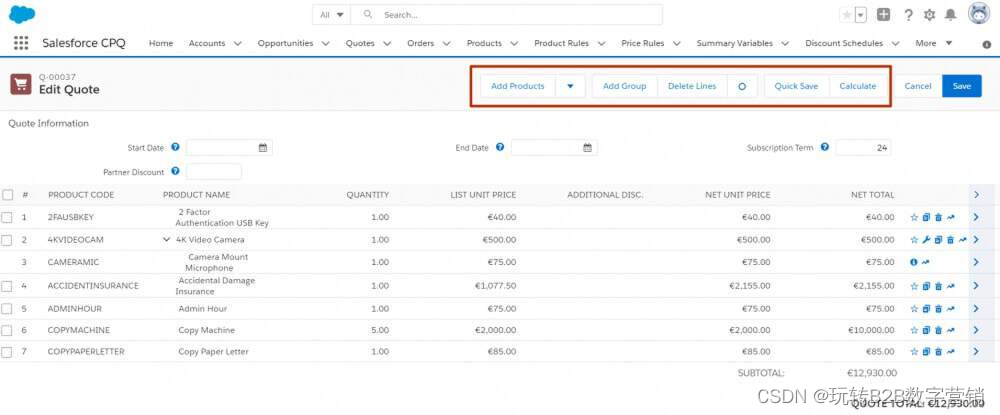
Task: Open global actions plus icon
Action: click(883, 15)
